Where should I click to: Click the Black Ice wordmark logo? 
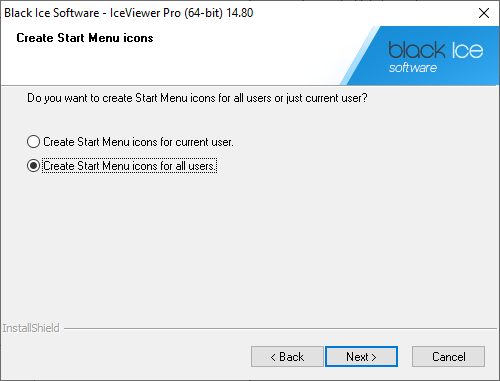[x=436, y=50]
